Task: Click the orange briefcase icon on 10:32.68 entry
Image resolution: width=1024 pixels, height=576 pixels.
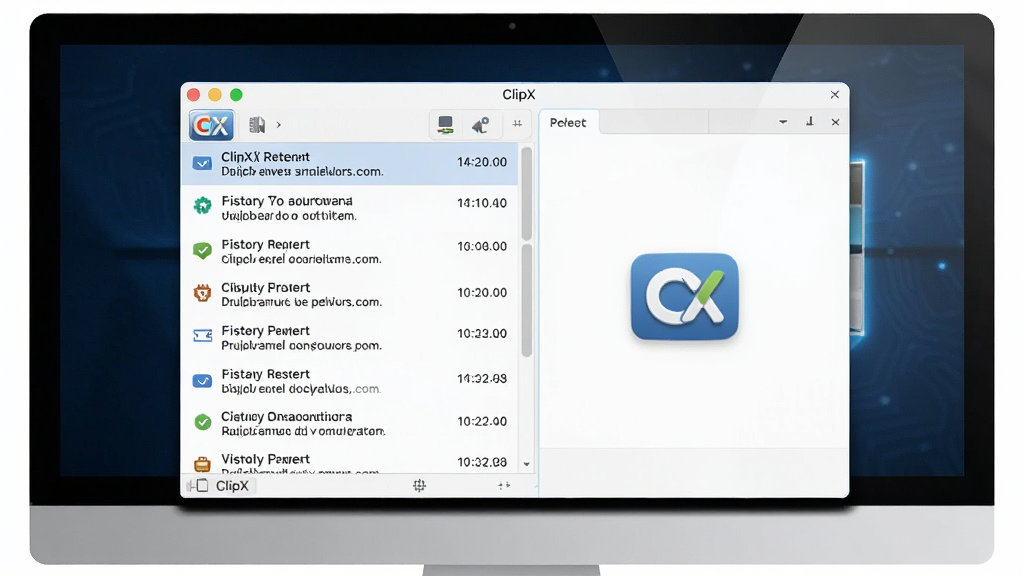Action: [202, 464]
